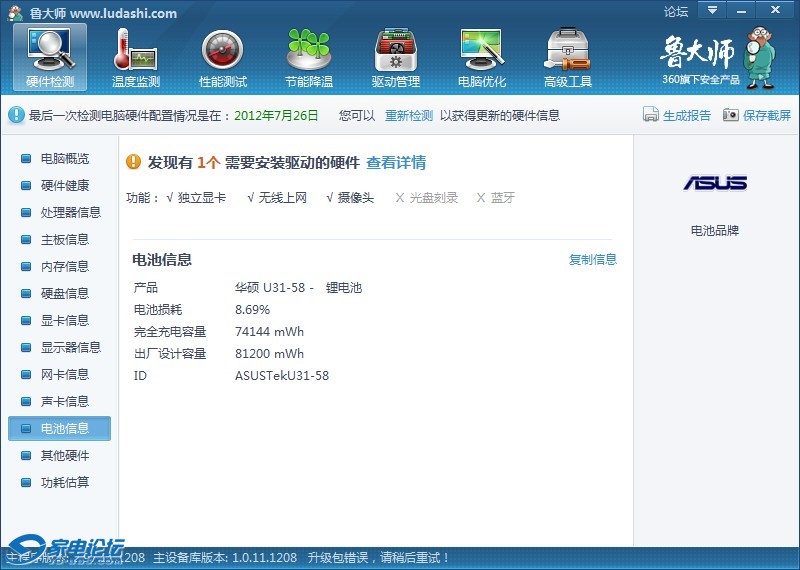Click 生成报告 to generate report

point(687,115)
